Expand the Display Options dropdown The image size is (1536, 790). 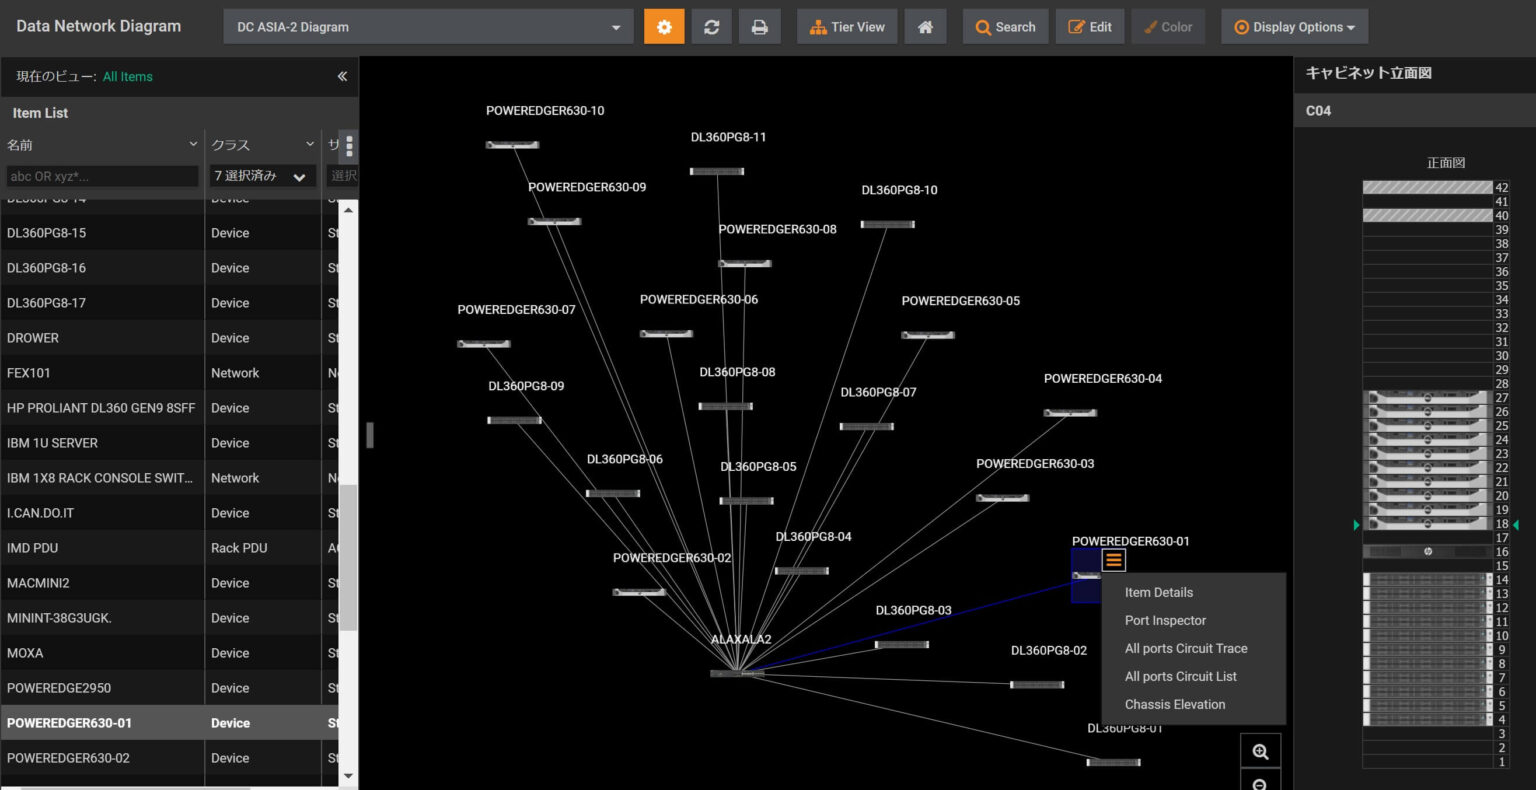[x=1294, y=27]
